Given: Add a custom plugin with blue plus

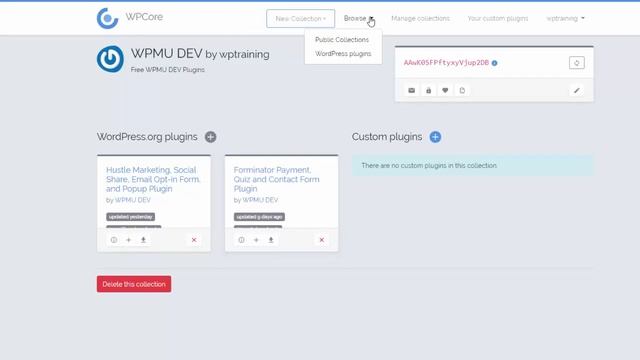Looking at the screenshot, I should [435, 137].
